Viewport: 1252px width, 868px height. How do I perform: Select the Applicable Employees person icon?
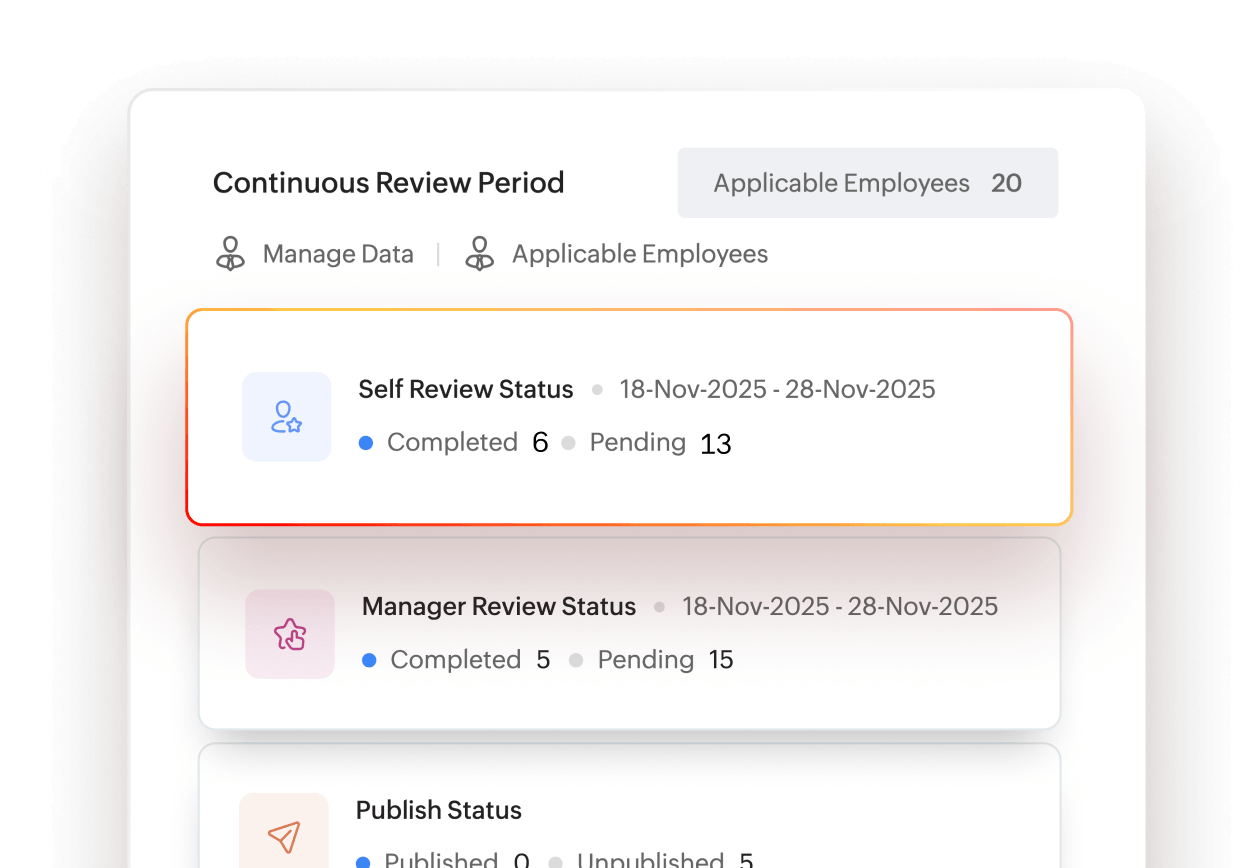click(x=480, y=254)
